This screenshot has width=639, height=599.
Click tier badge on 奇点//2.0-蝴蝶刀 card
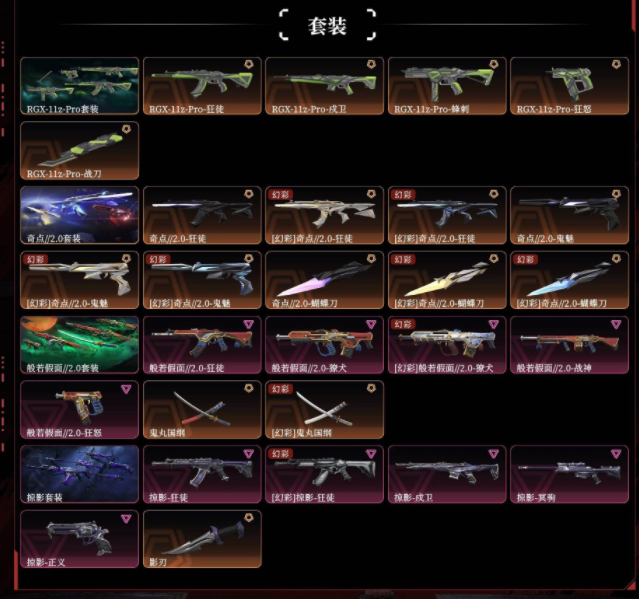(371, 259)
